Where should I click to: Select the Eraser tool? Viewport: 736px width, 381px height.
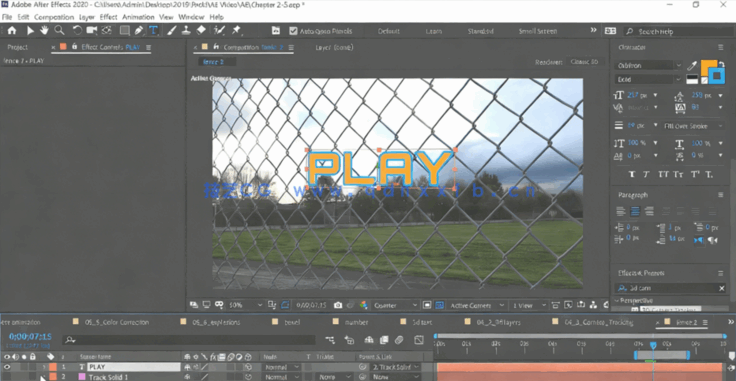201,30
